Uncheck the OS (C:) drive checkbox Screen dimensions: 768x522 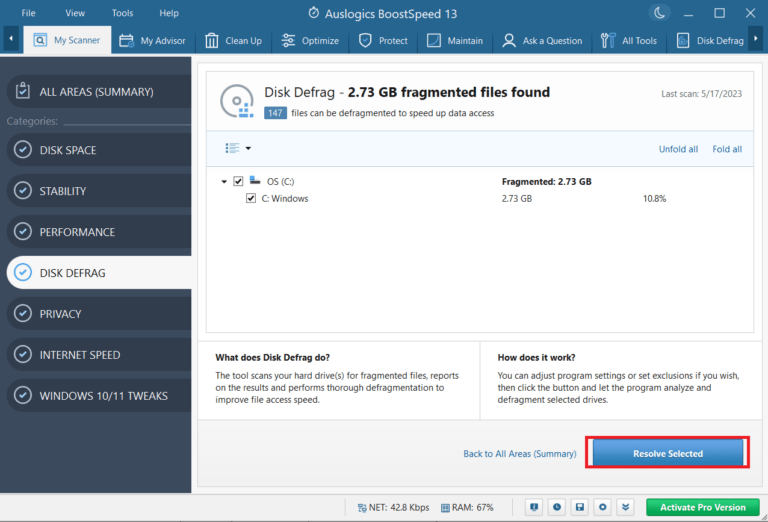click(238, 181)
